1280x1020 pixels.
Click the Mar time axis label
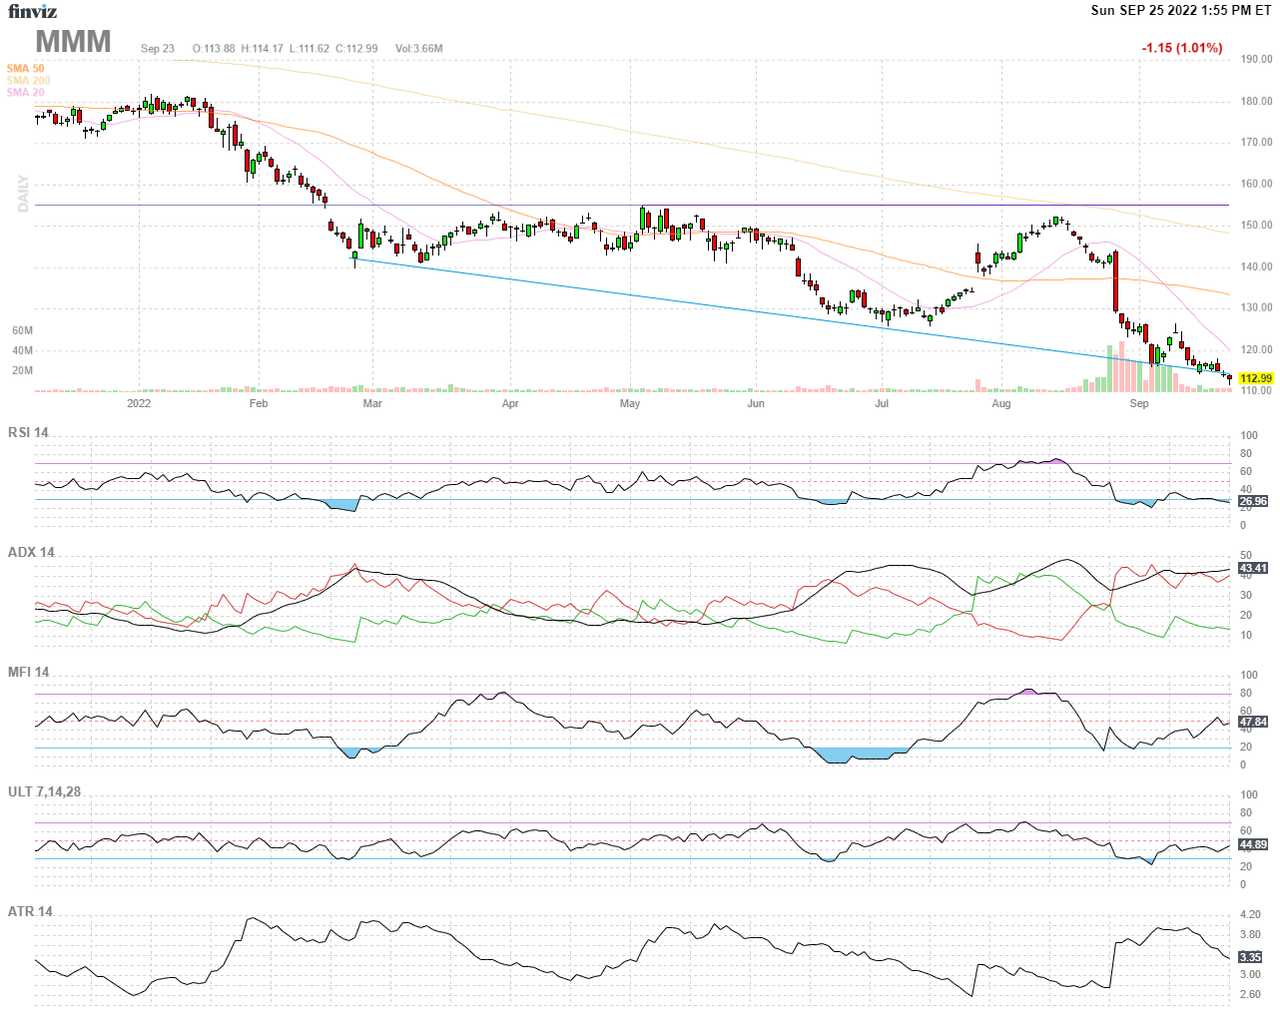point(372,403)
